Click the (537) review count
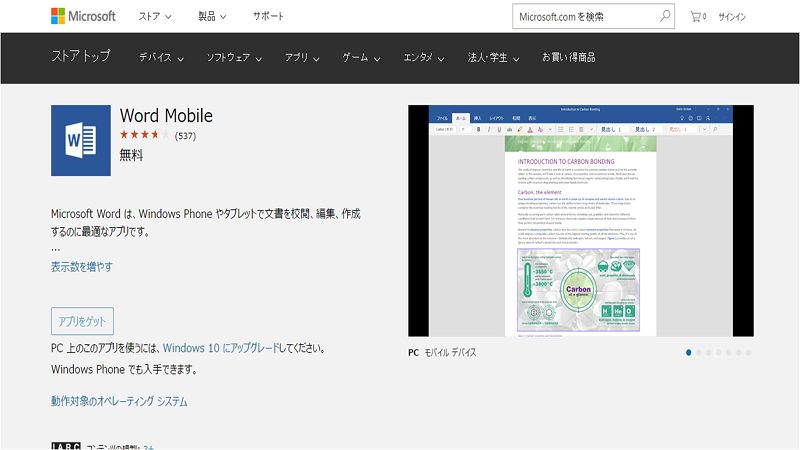The width and height of the screenshot is (800, 450). point(185,136)
